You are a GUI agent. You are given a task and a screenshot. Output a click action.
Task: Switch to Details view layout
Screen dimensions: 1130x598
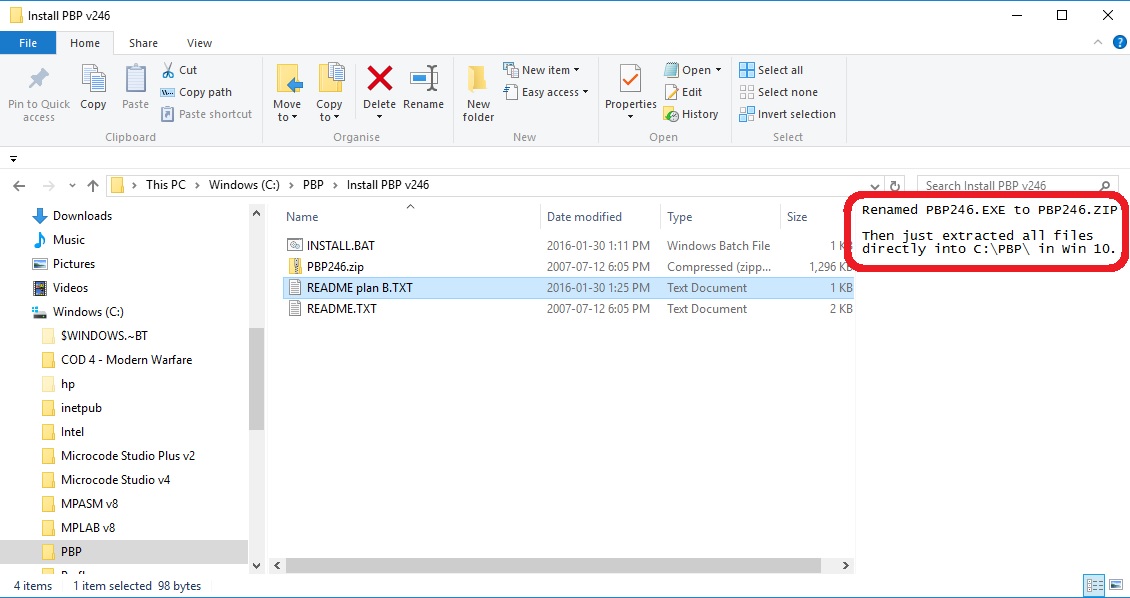click(x=1094, y=585)
